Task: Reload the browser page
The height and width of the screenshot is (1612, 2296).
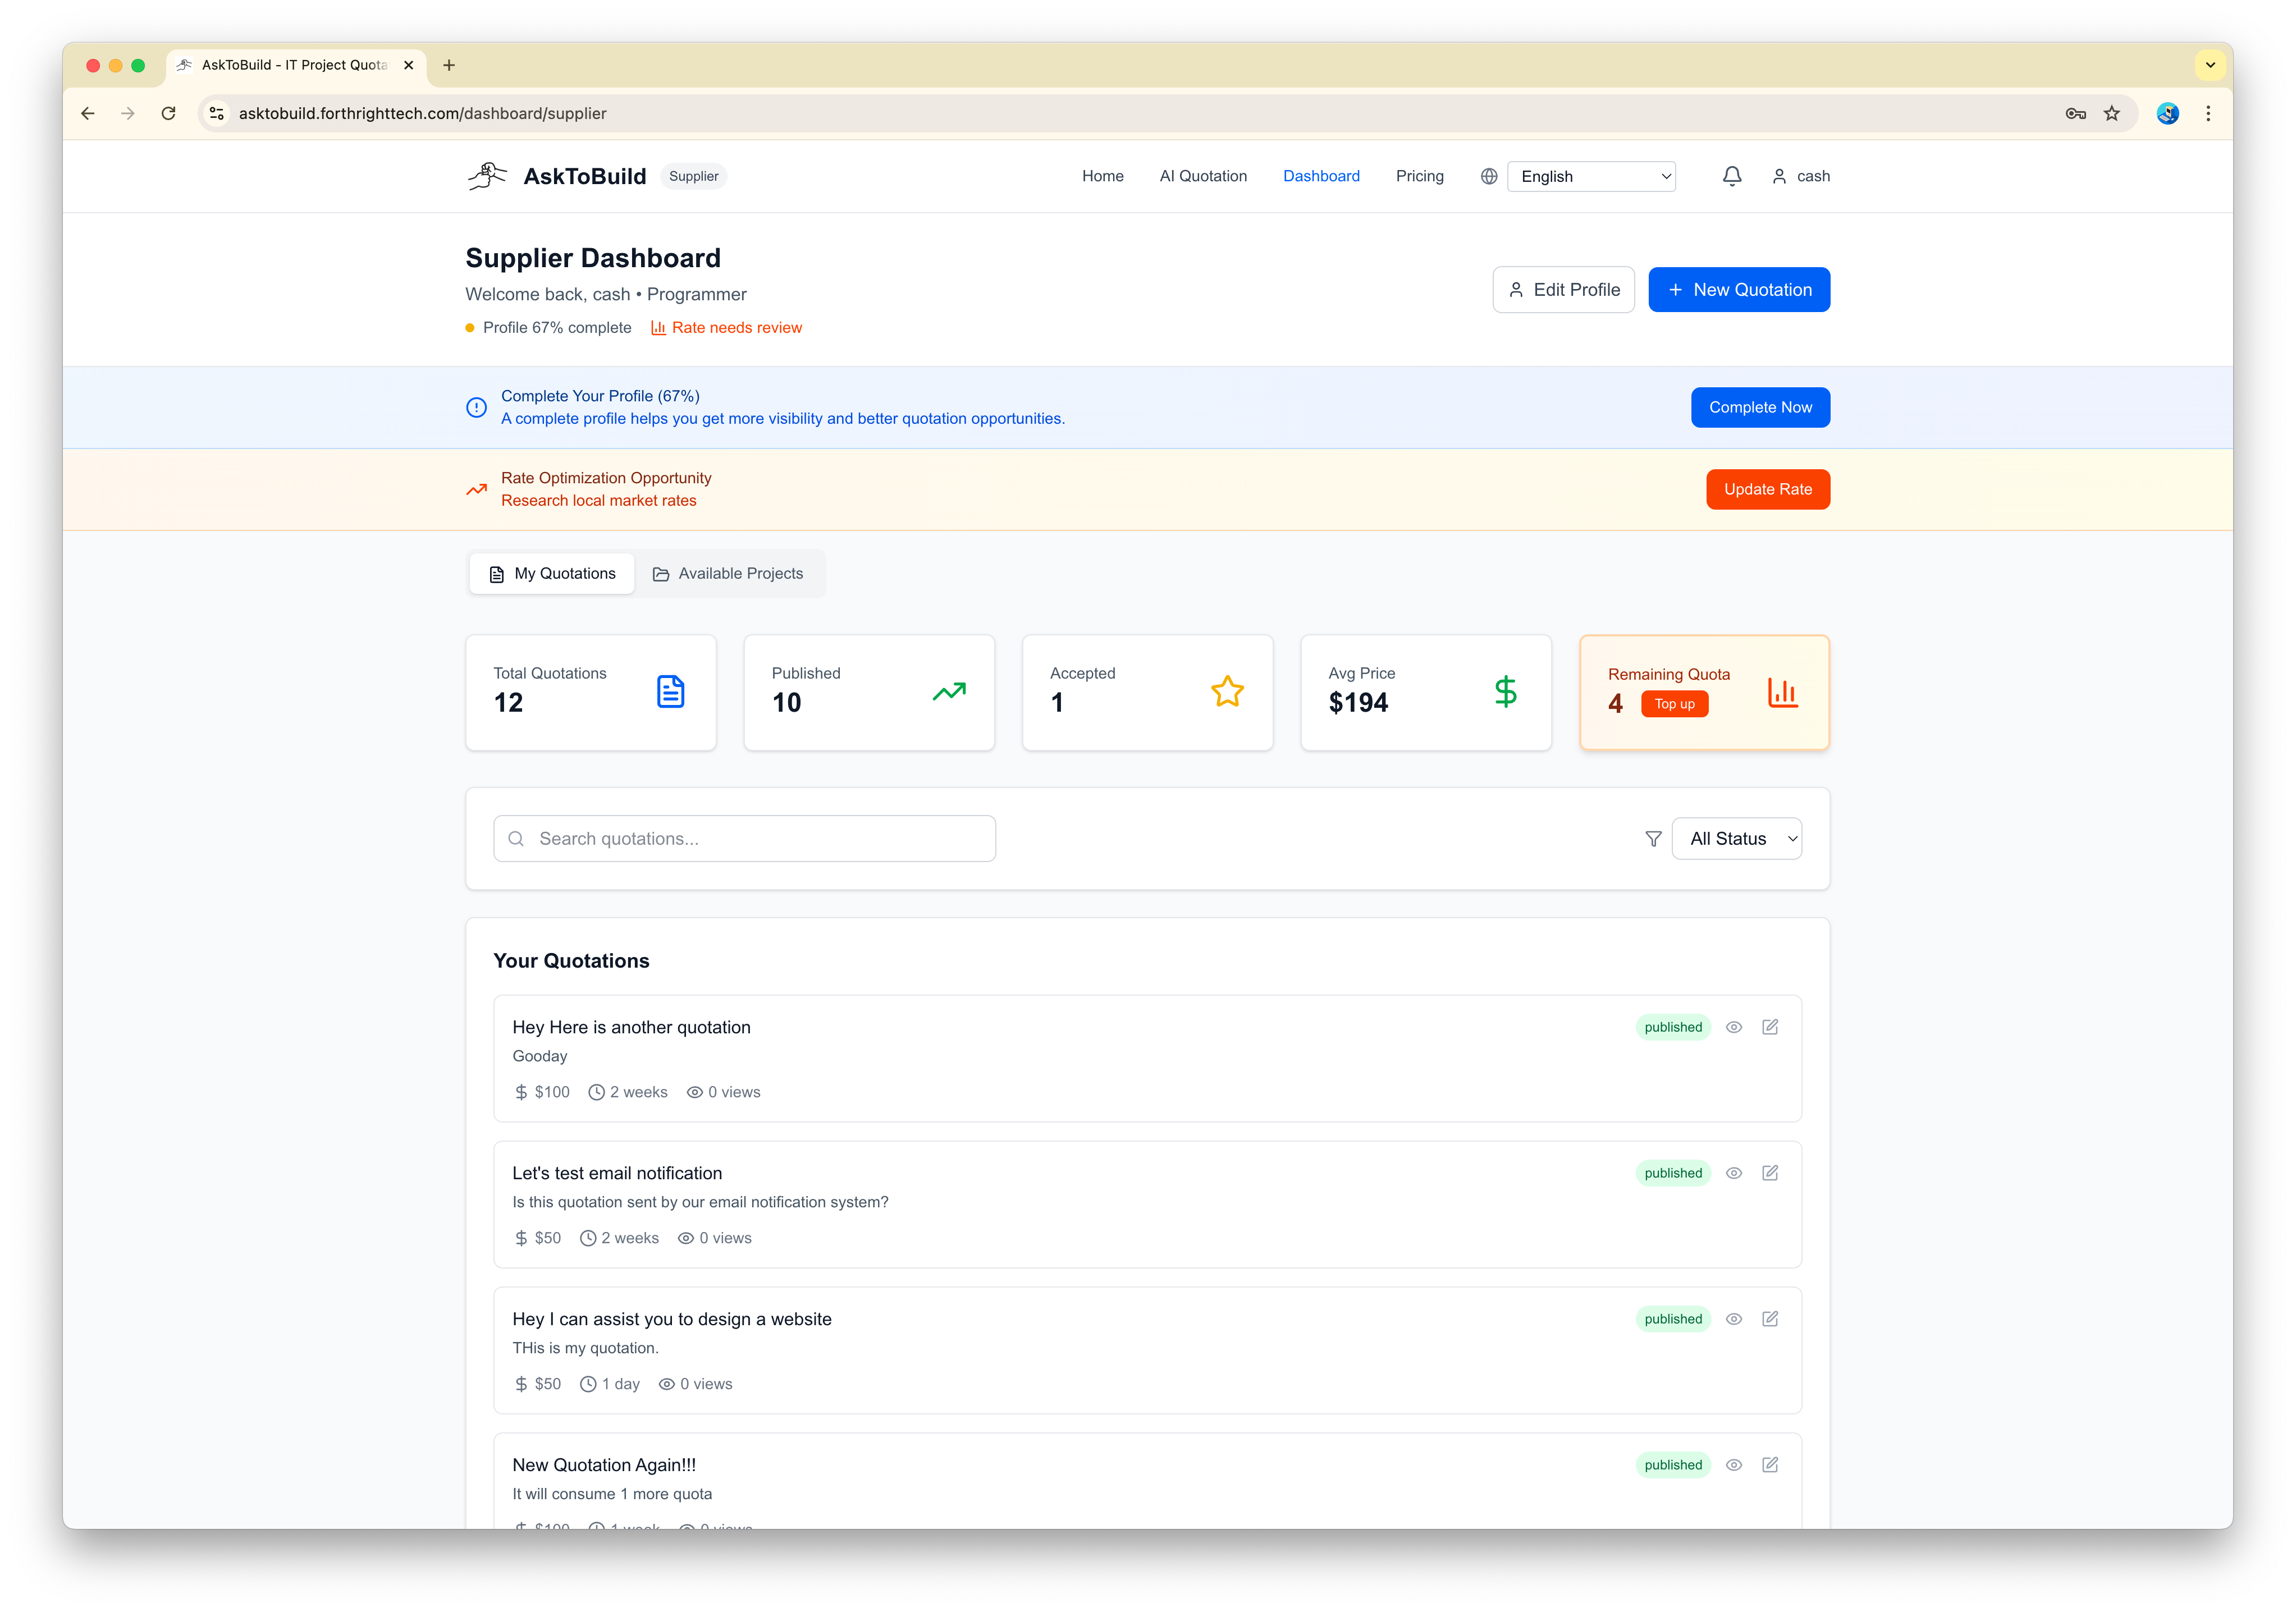Action: (x=169, y=113)
